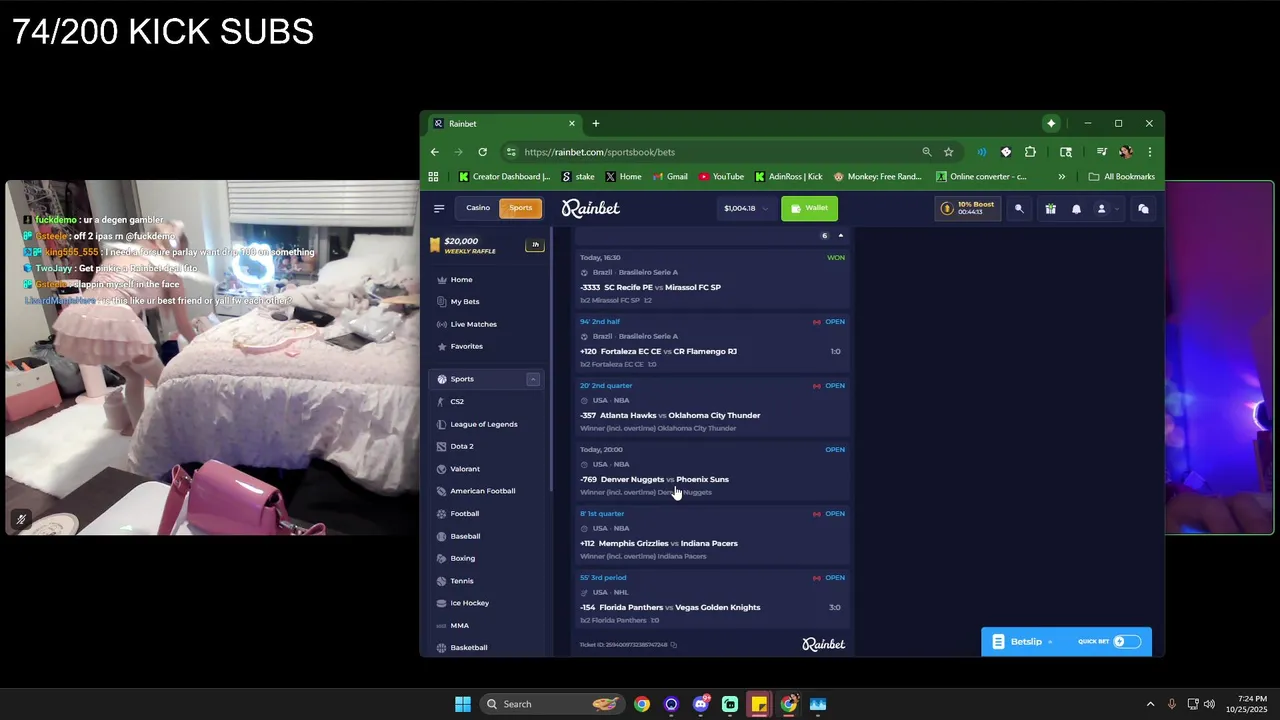
Task: Select Basketball in sports list
Action: [x=468, y=648]
